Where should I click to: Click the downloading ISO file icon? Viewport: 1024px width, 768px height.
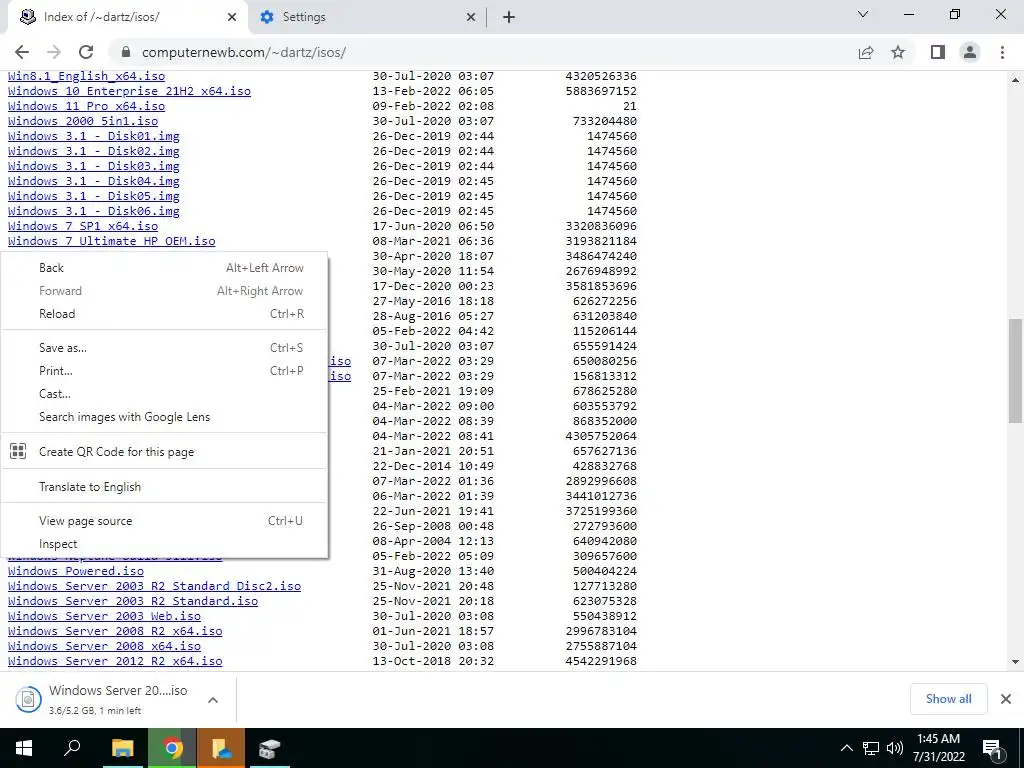(28, 699)
